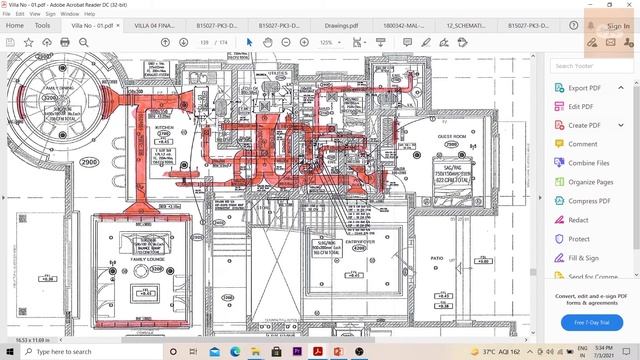Switch to the VILLA 04 FINA... document tab
Viewport: 640px width, 360px height.
click(x=154, y=25)
